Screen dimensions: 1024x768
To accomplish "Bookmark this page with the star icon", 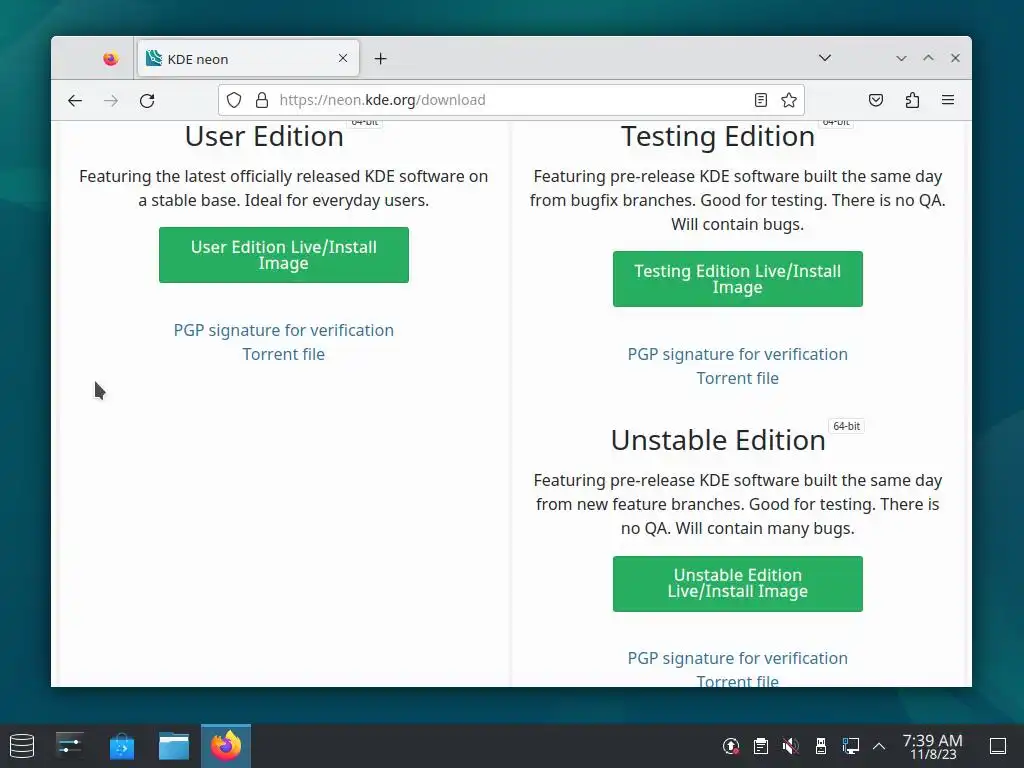I will (789, 100).
